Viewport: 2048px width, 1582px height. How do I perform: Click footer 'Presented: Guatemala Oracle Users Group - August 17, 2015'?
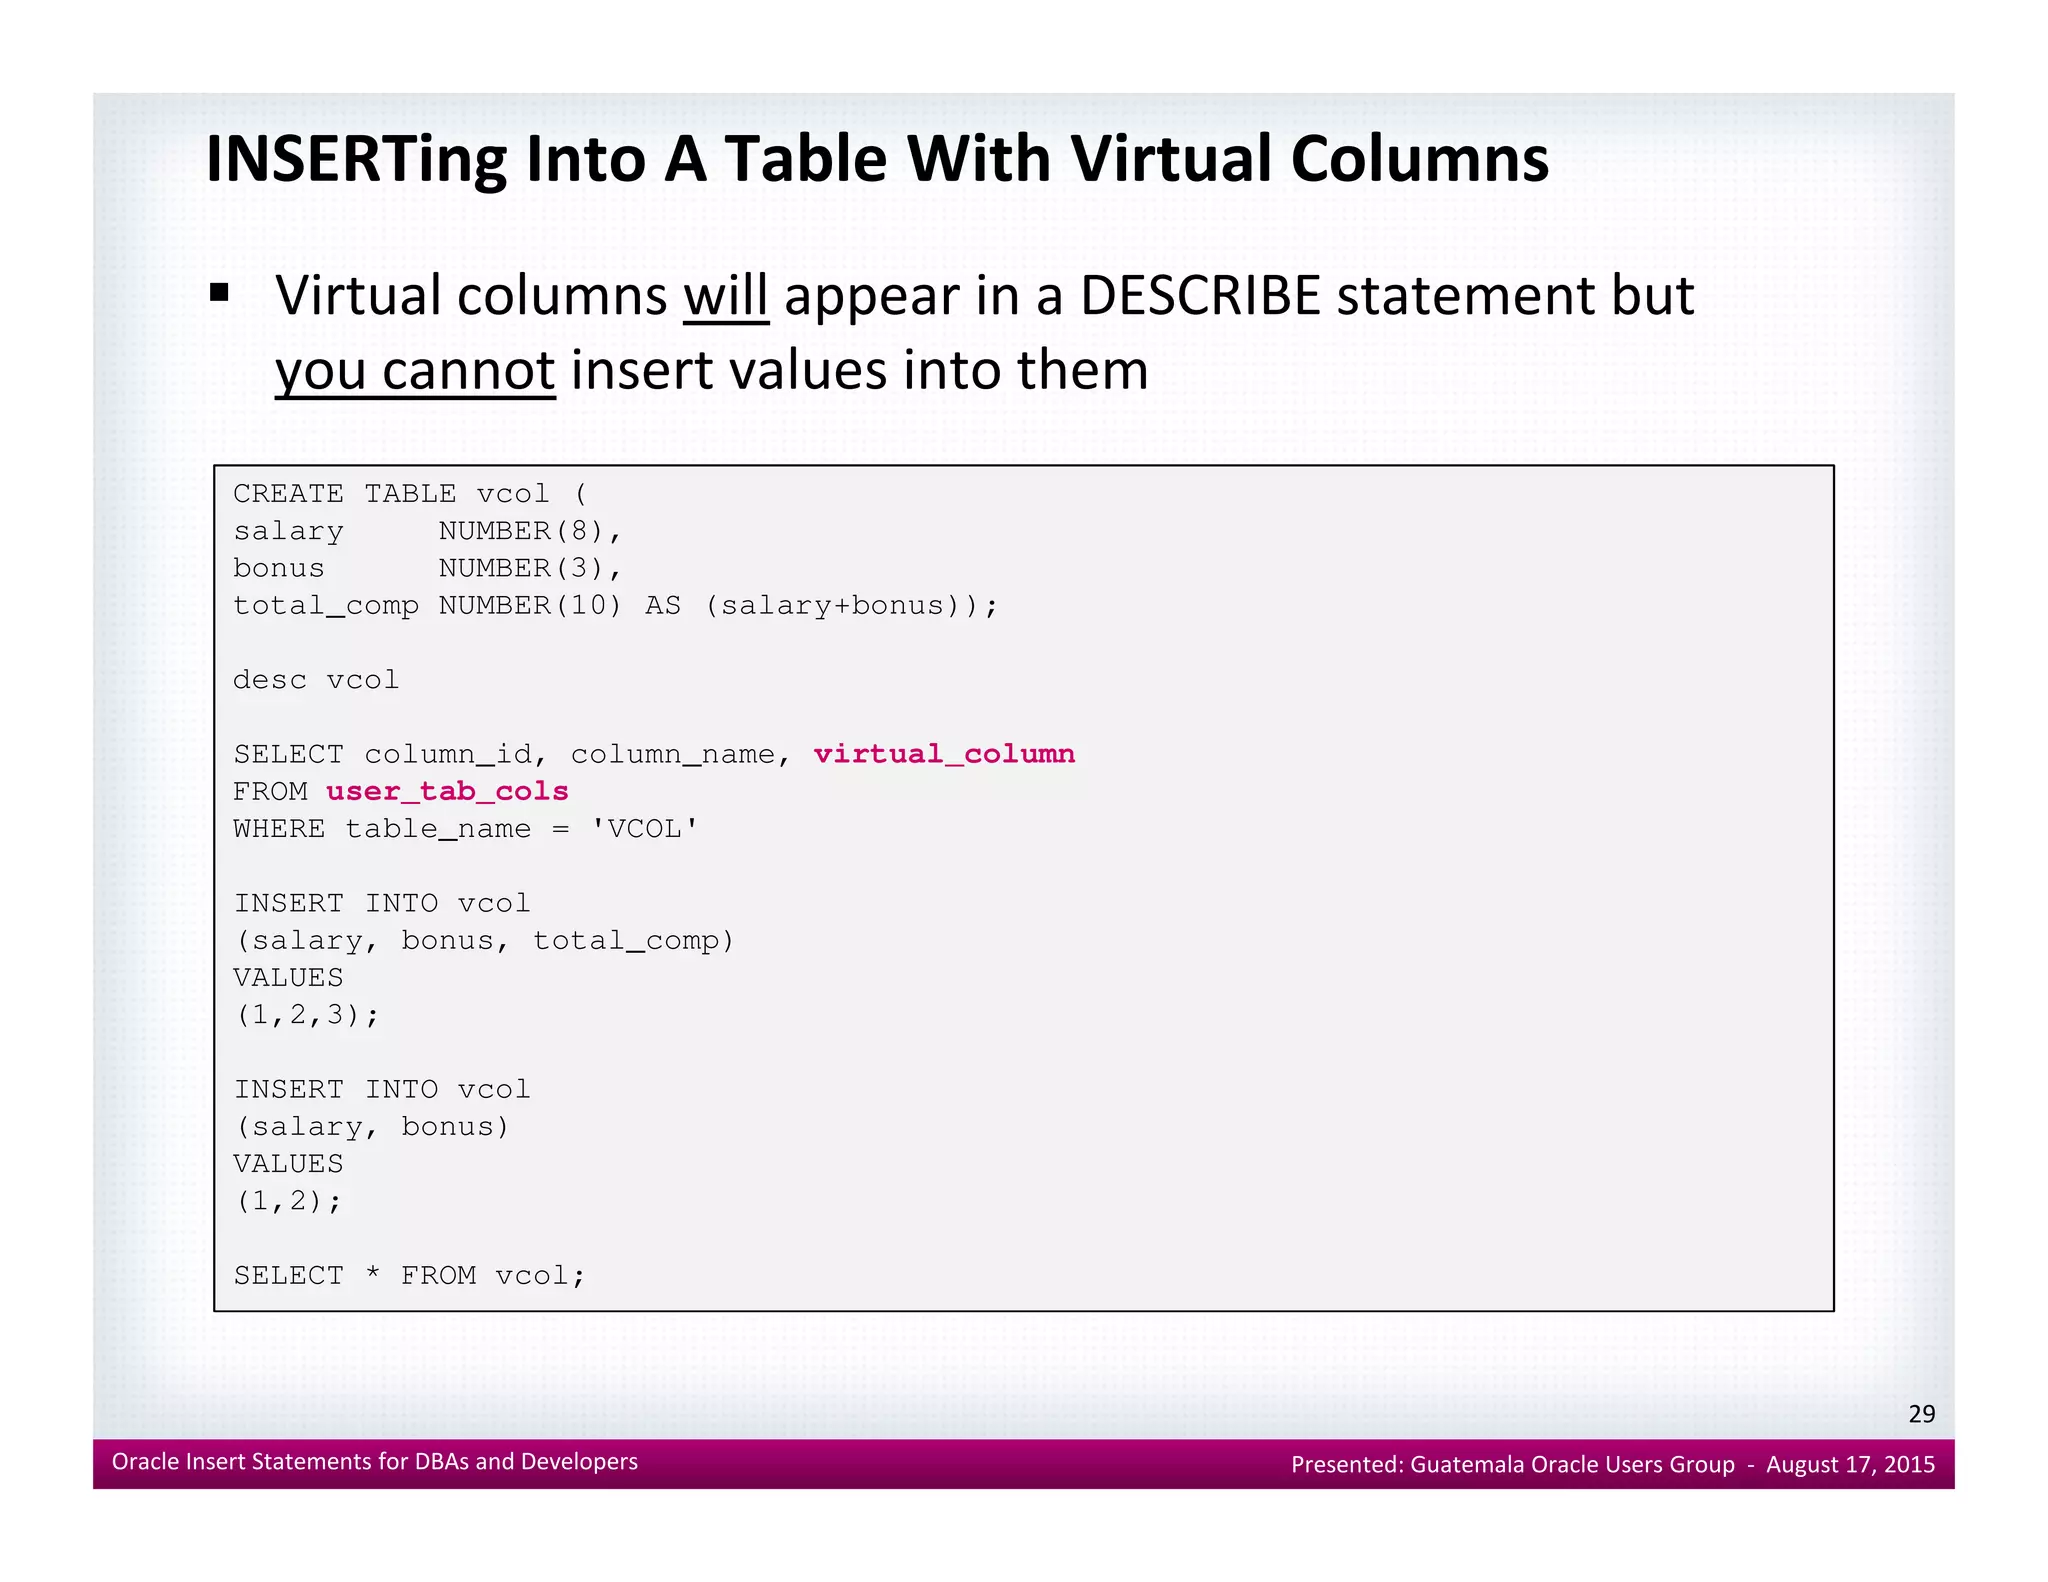1613,1465
